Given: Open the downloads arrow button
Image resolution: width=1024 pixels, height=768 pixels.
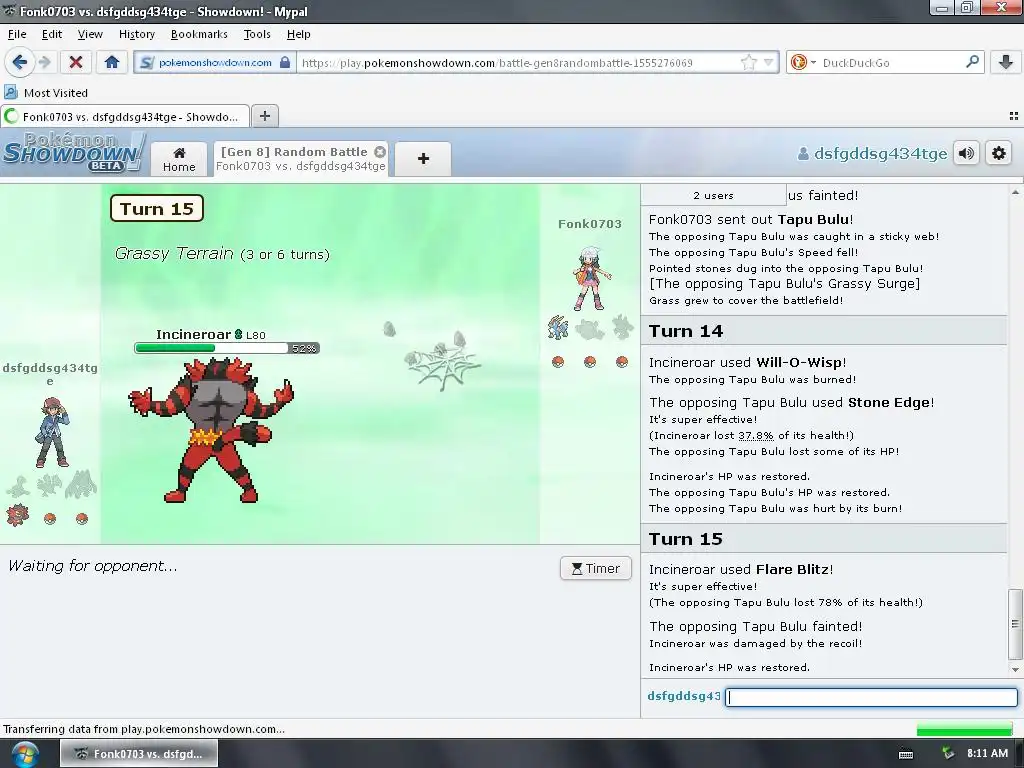Looking at the screenshot, I should click(x=1006, y=62).
